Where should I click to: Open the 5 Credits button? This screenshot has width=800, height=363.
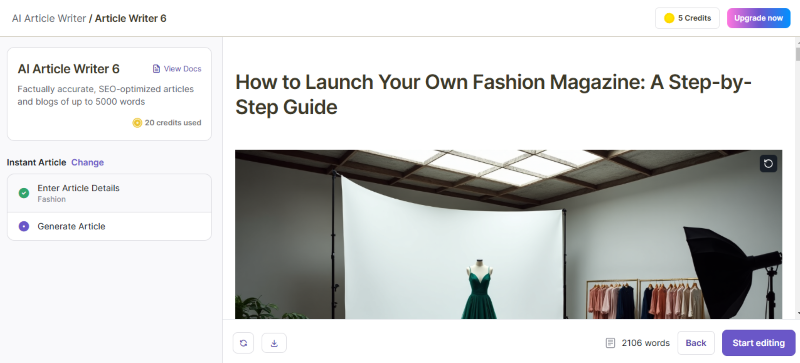pos(687,18)
